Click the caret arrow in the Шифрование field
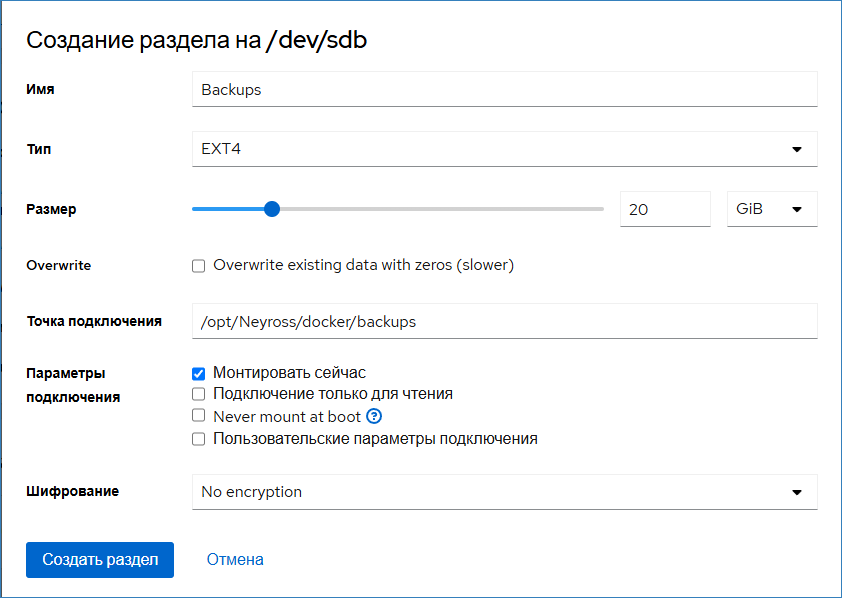842x598 pixels. click(x=797, y=492)
